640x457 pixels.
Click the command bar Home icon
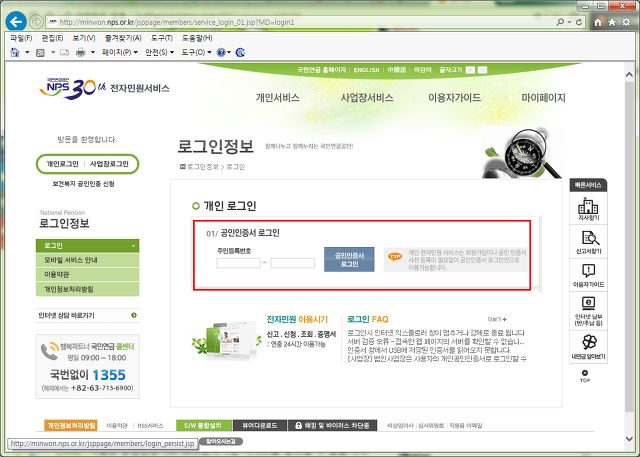(15, 52)
